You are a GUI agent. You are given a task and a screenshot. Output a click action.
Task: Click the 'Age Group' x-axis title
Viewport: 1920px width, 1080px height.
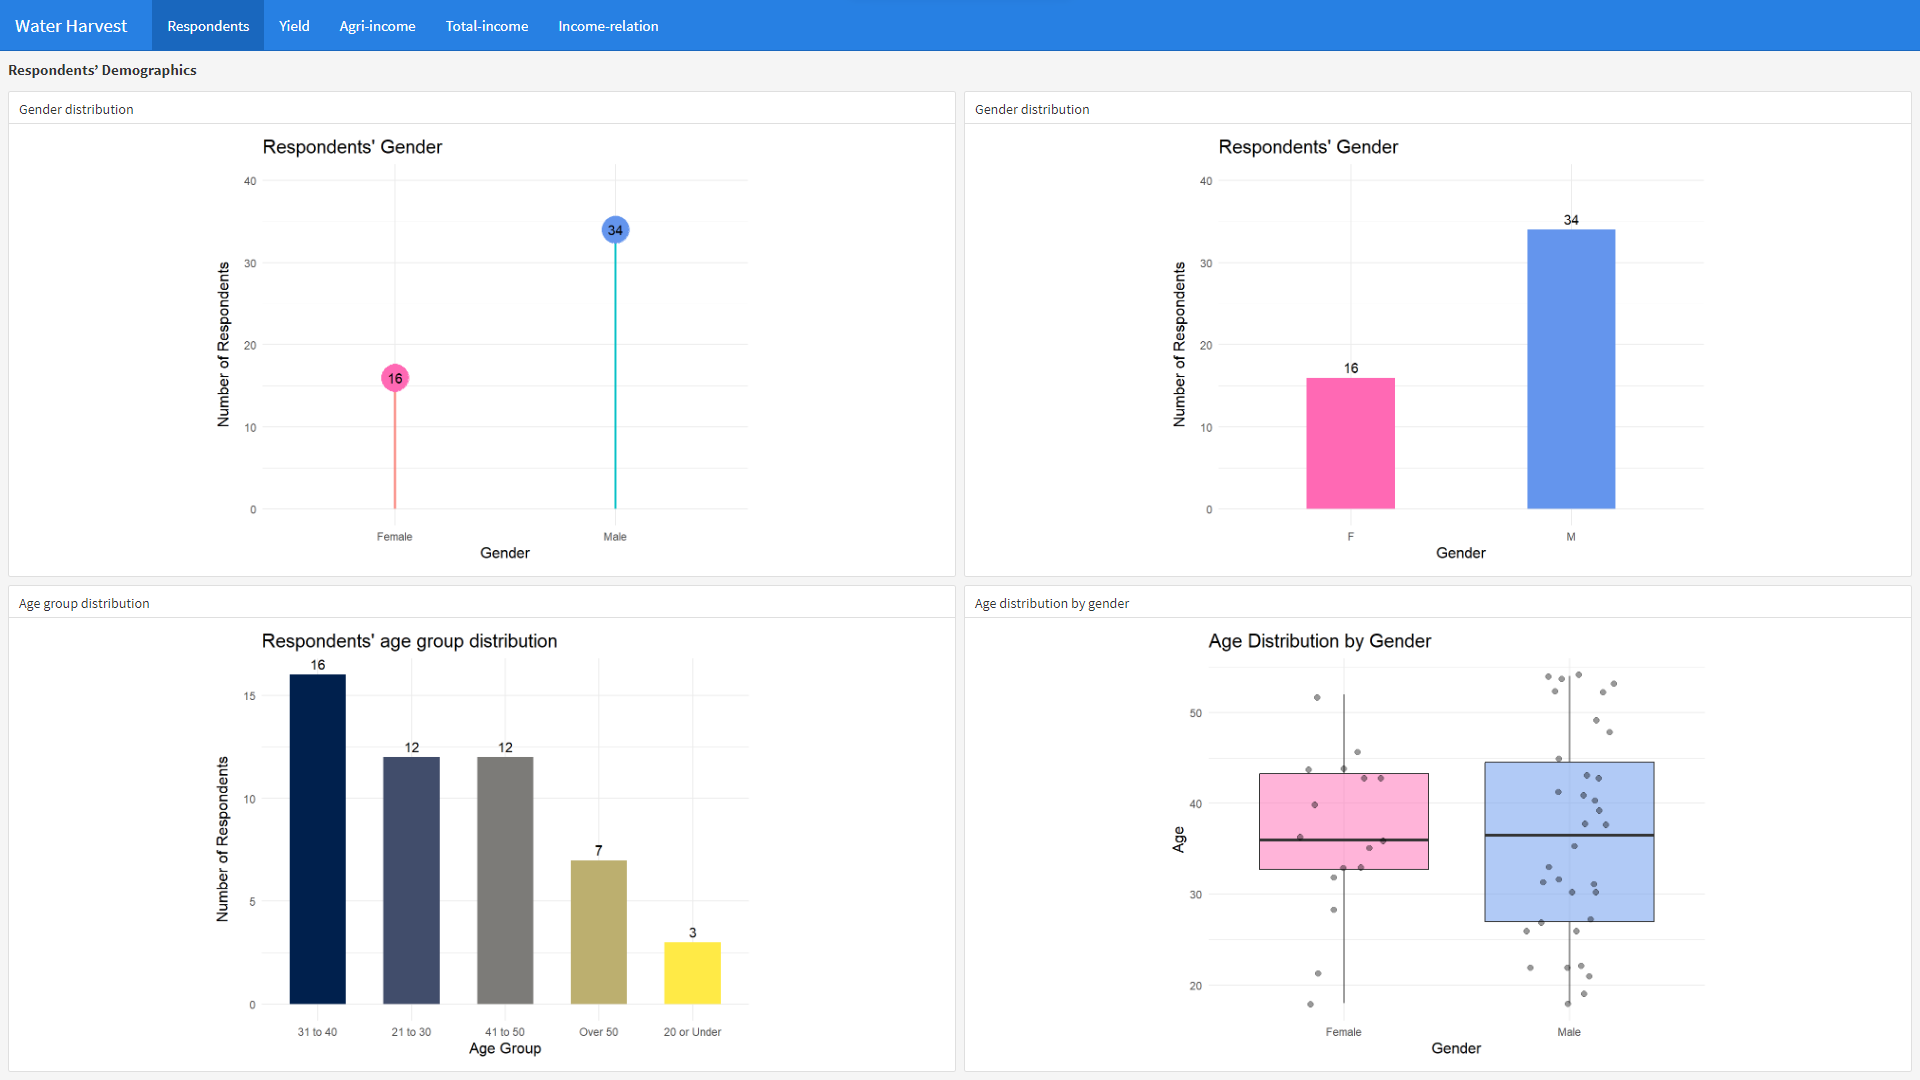tap(505, 1048)
